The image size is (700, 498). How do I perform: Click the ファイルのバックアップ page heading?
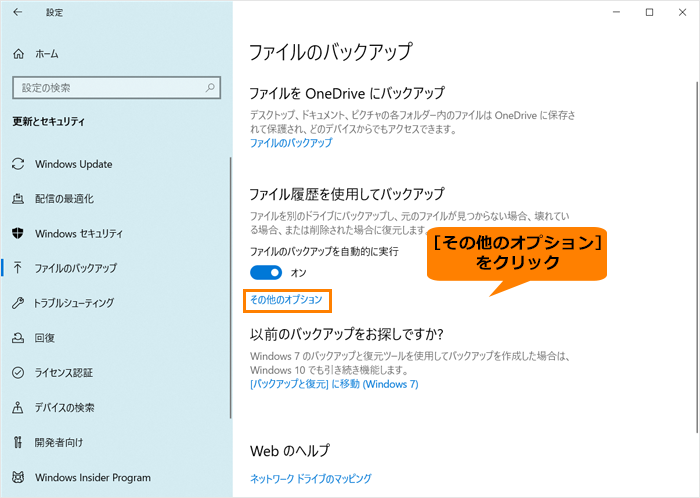click(x=330, y=52)
